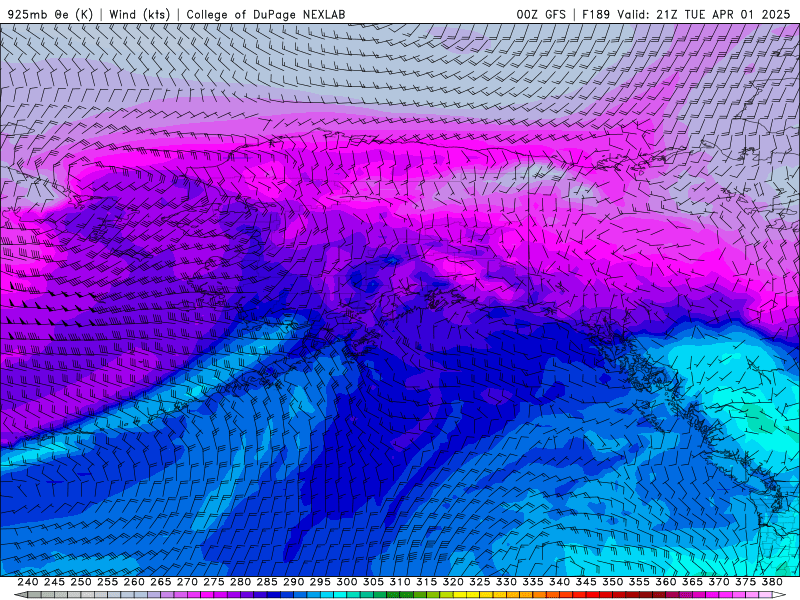Select the 245 value on color scale

pos(54,582)
